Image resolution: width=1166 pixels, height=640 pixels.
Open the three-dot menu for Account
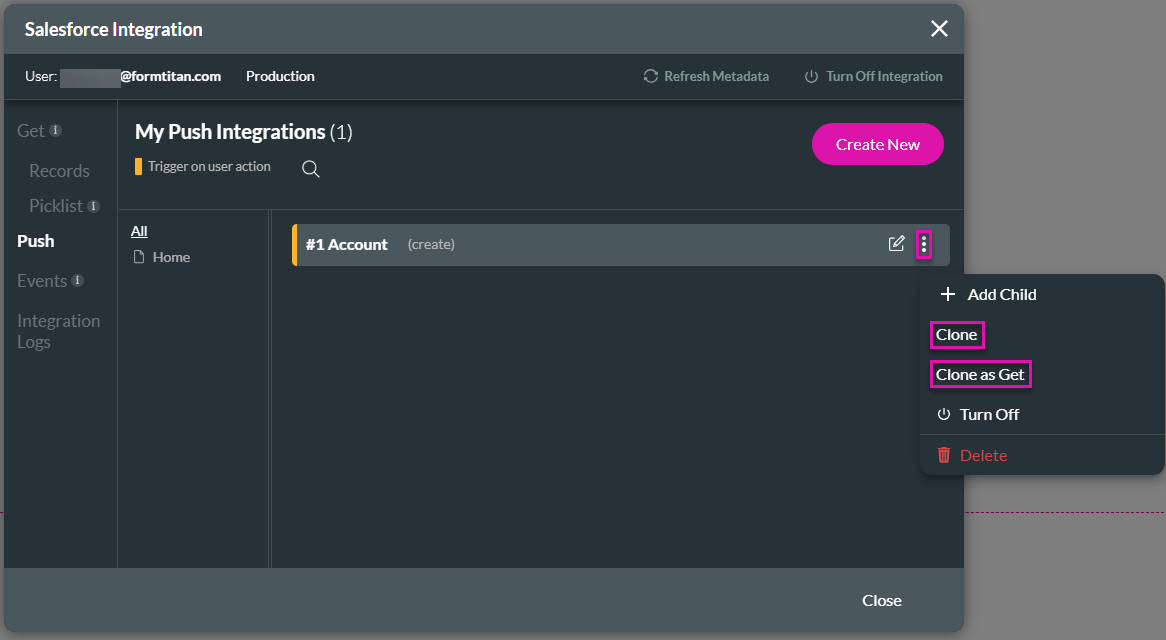tap(923, 244)
